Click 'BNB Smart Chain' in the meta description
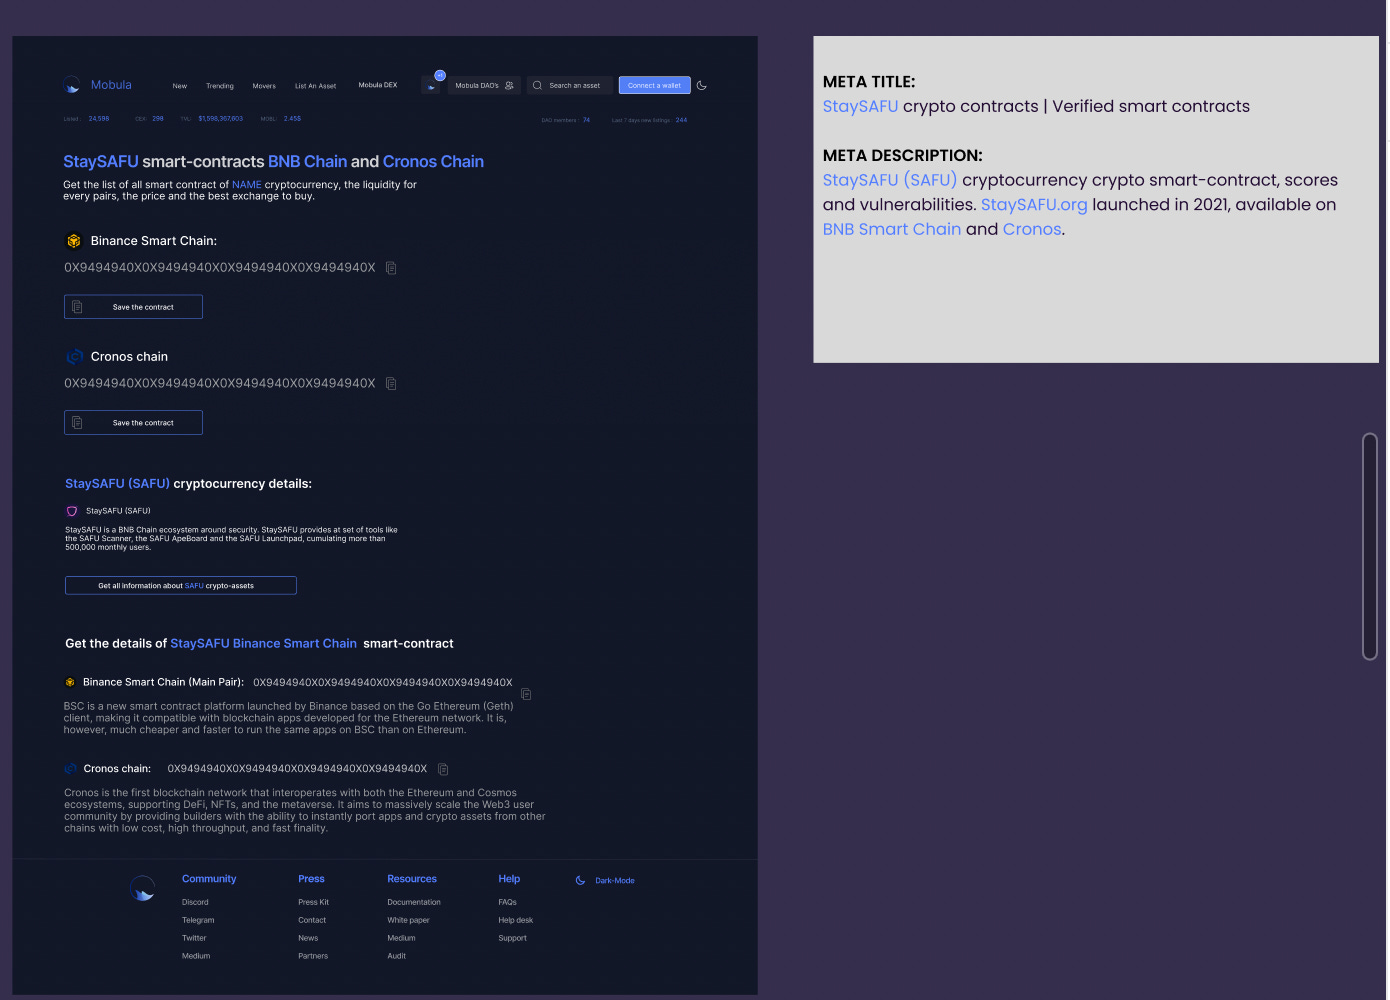This screenshot has width=1390, height=1000. tap(892, 229)
